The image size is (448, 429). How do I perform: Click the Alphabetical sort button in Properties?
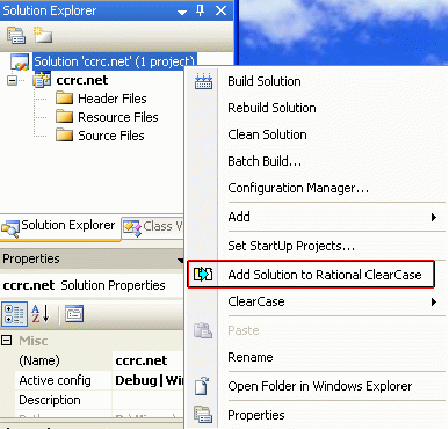pos(40,314)
